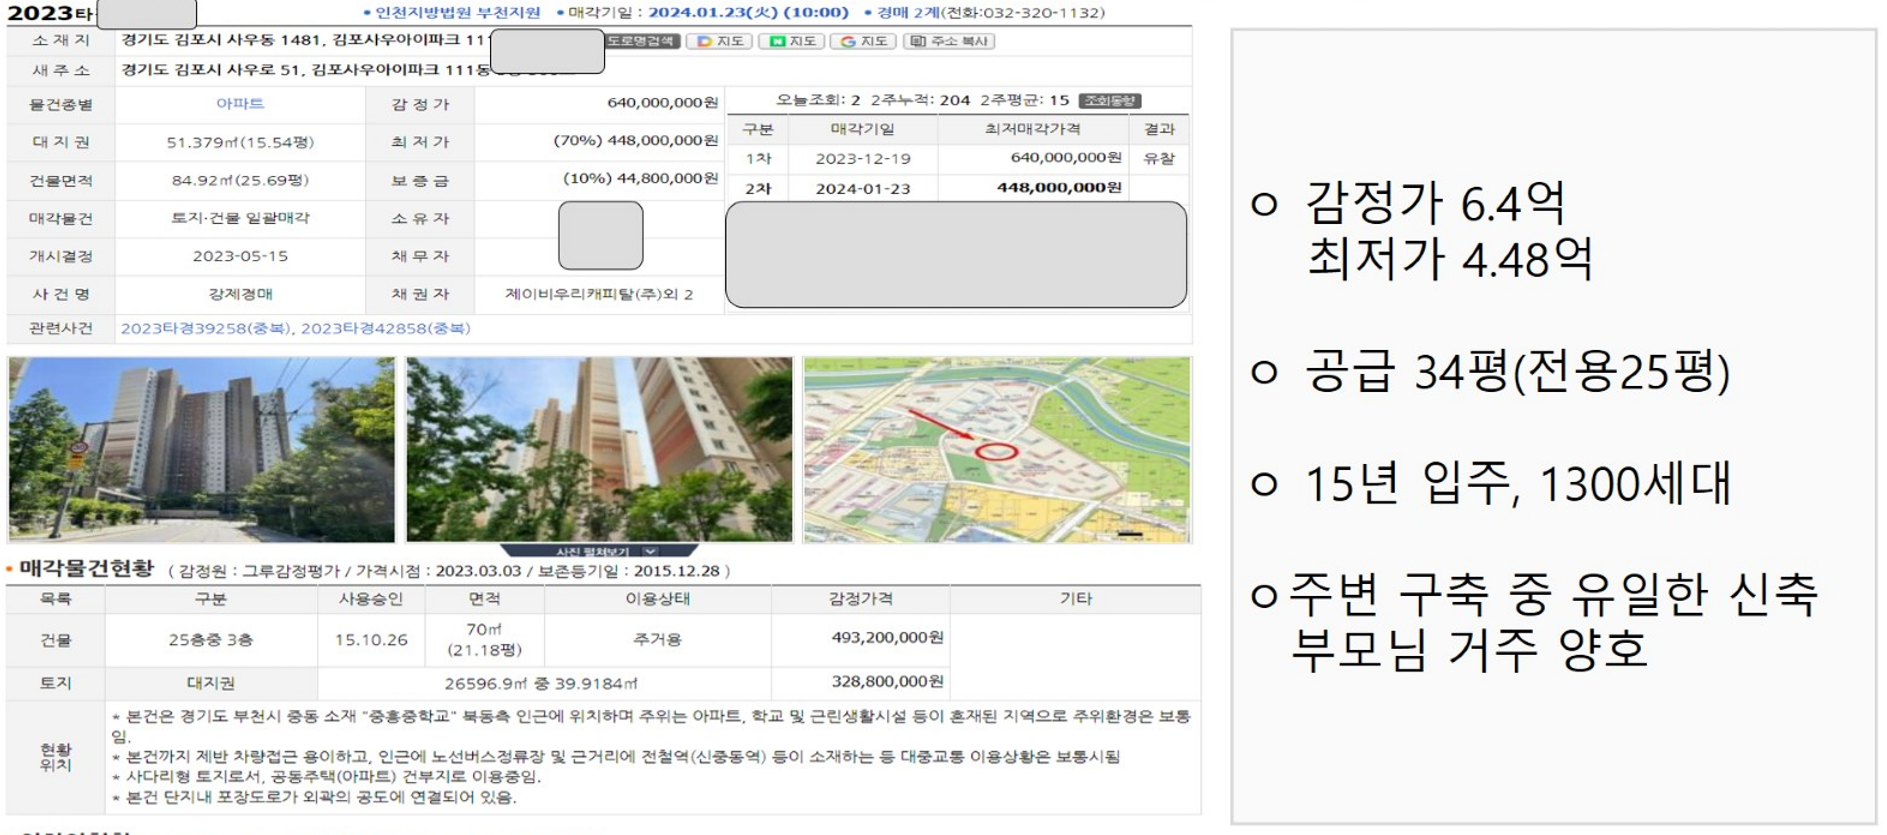The width and height of the screenshot is (1887, 835).
Task: Select the land area 26596.9㎡ 중 39.9184㎡
Action: click(541, 684)
